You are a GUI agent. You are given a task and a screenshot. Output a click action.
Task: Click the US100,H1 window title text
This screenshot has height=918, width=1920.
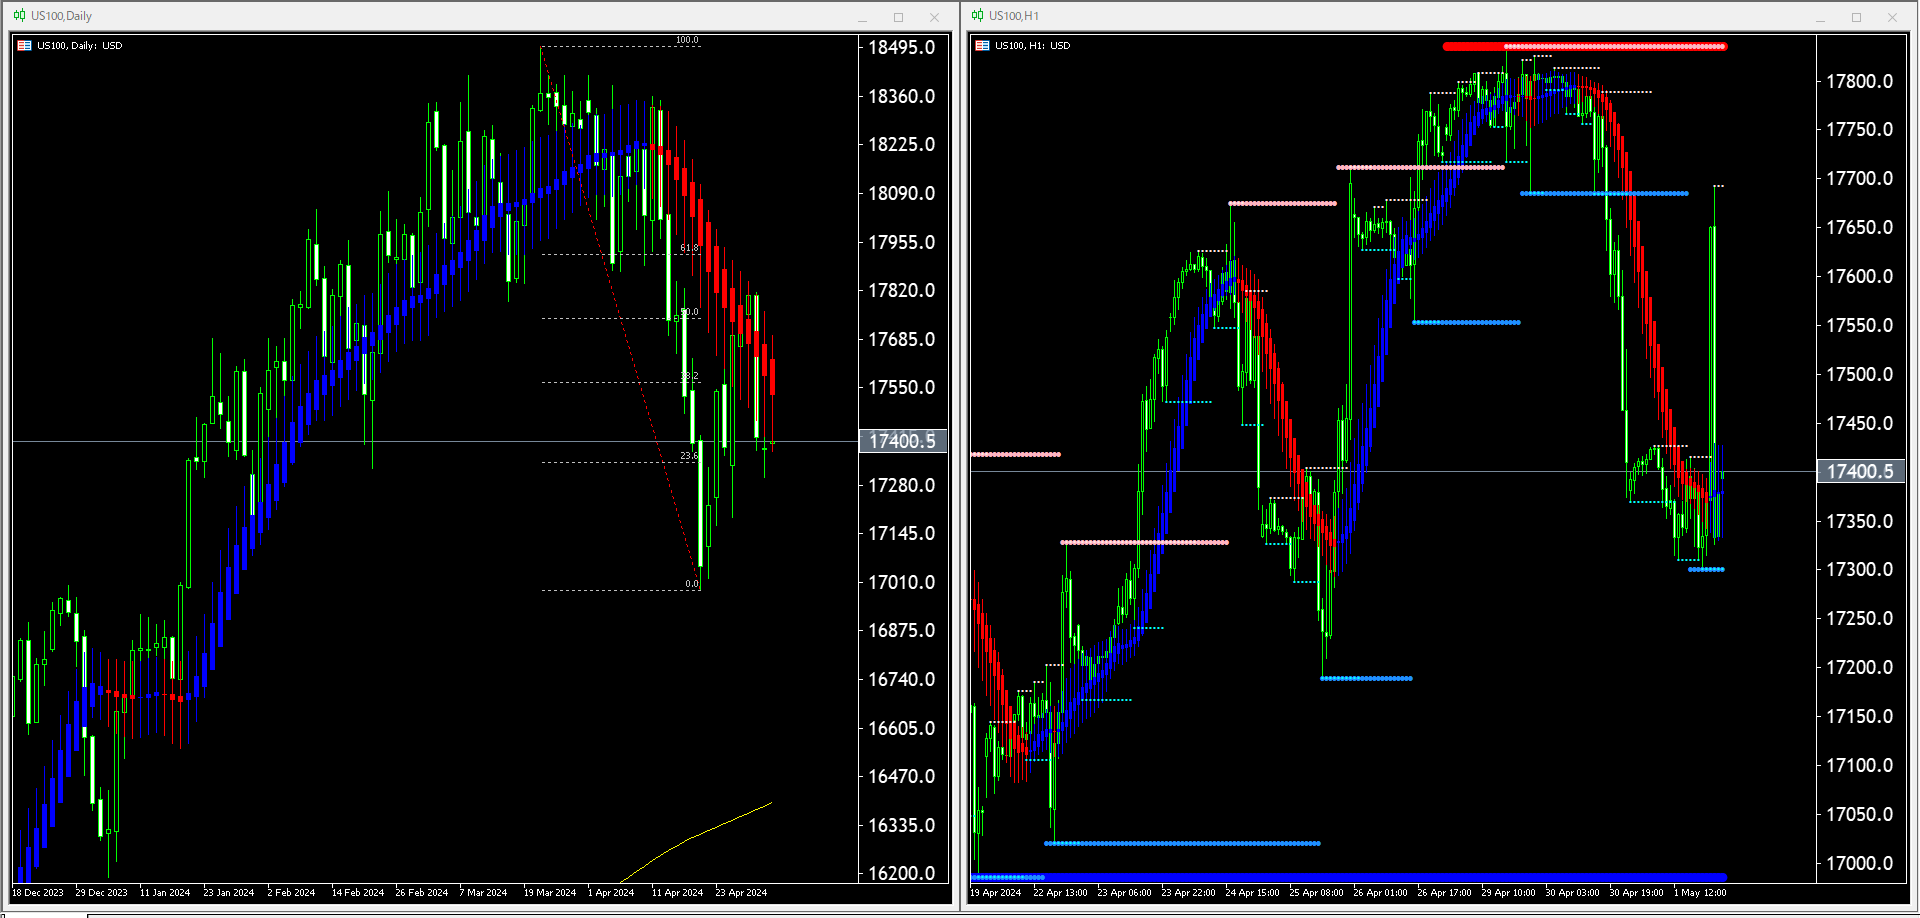click(1014, 16)
